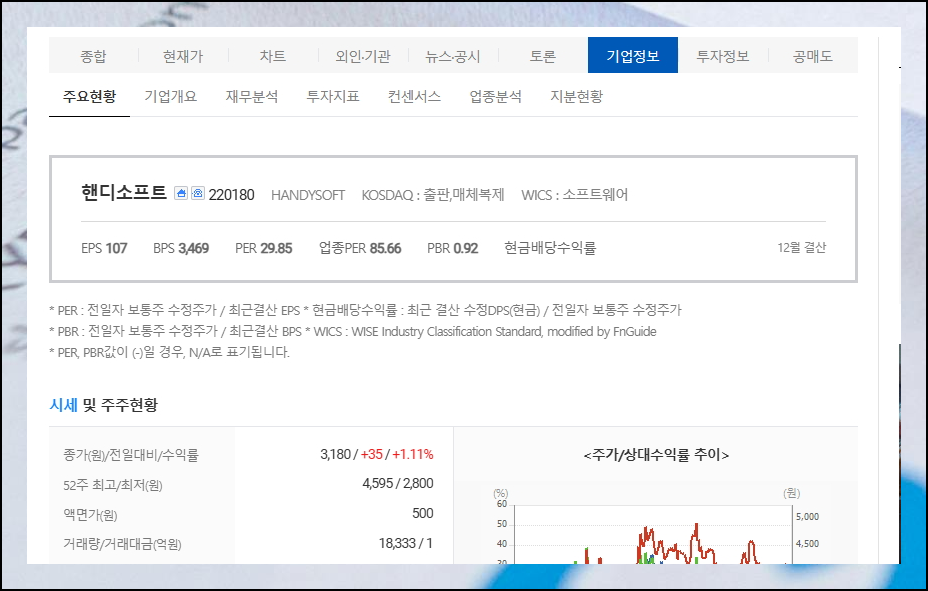Click the closing price 3,180 value
The width and height of the screenshot is (928, 591).
pyautogui.click(x=336, y=454)
